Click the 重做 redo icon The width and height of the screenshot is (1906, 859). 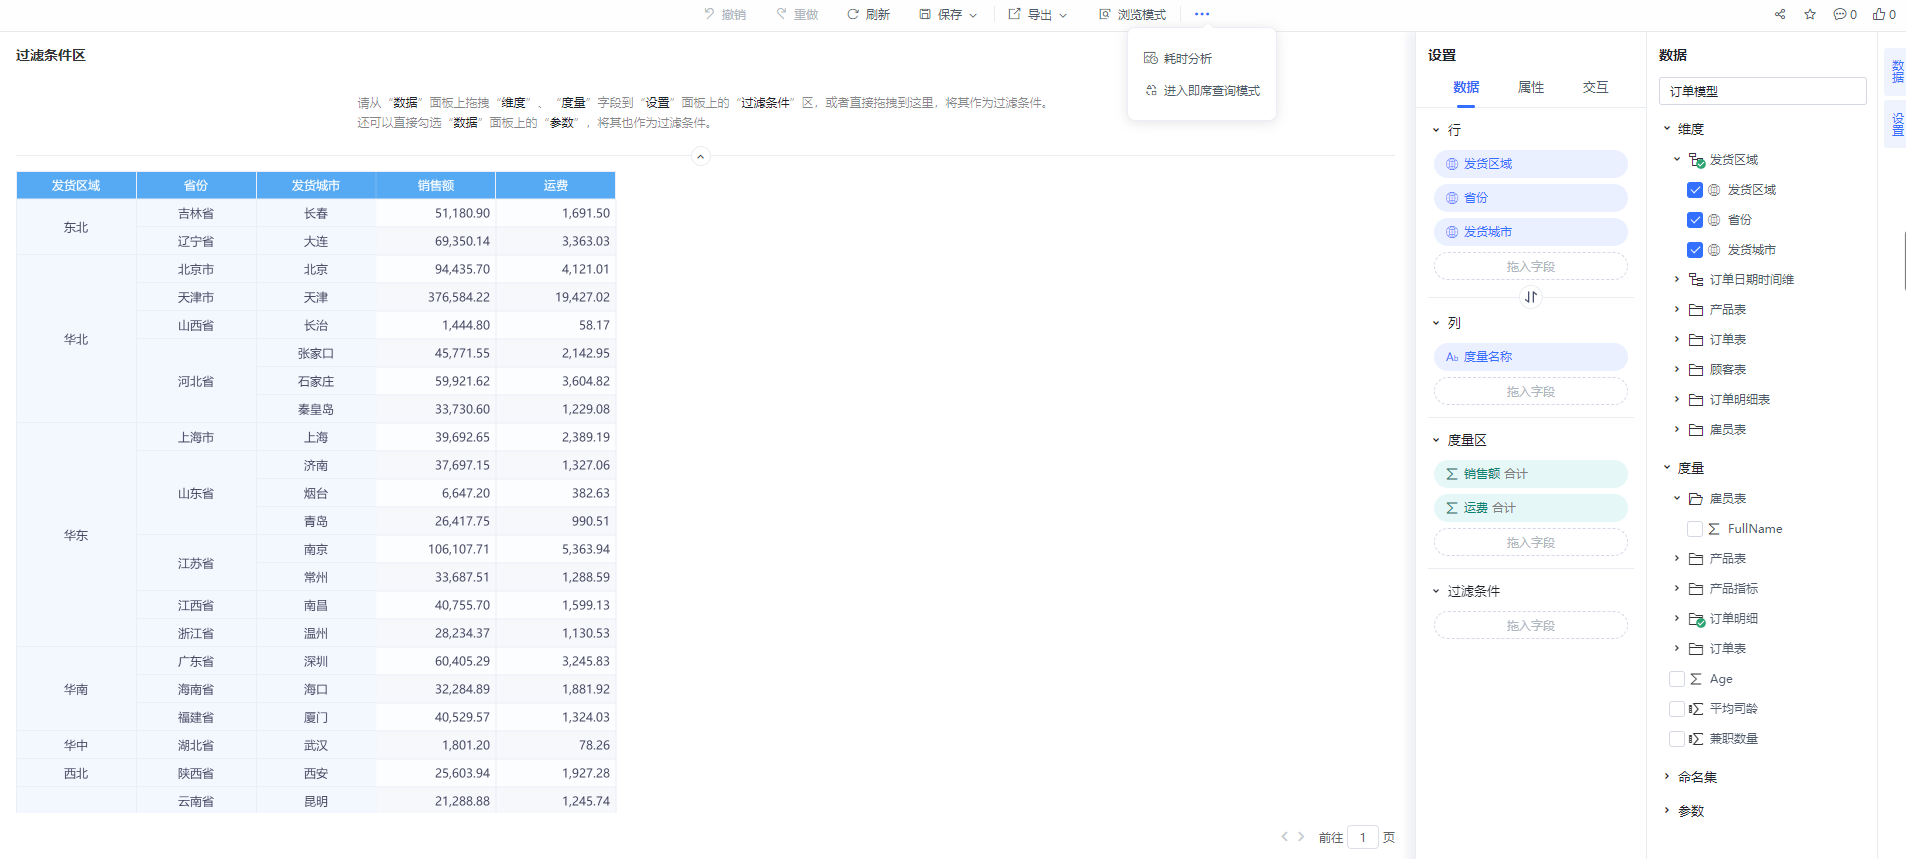click(782, 14)
